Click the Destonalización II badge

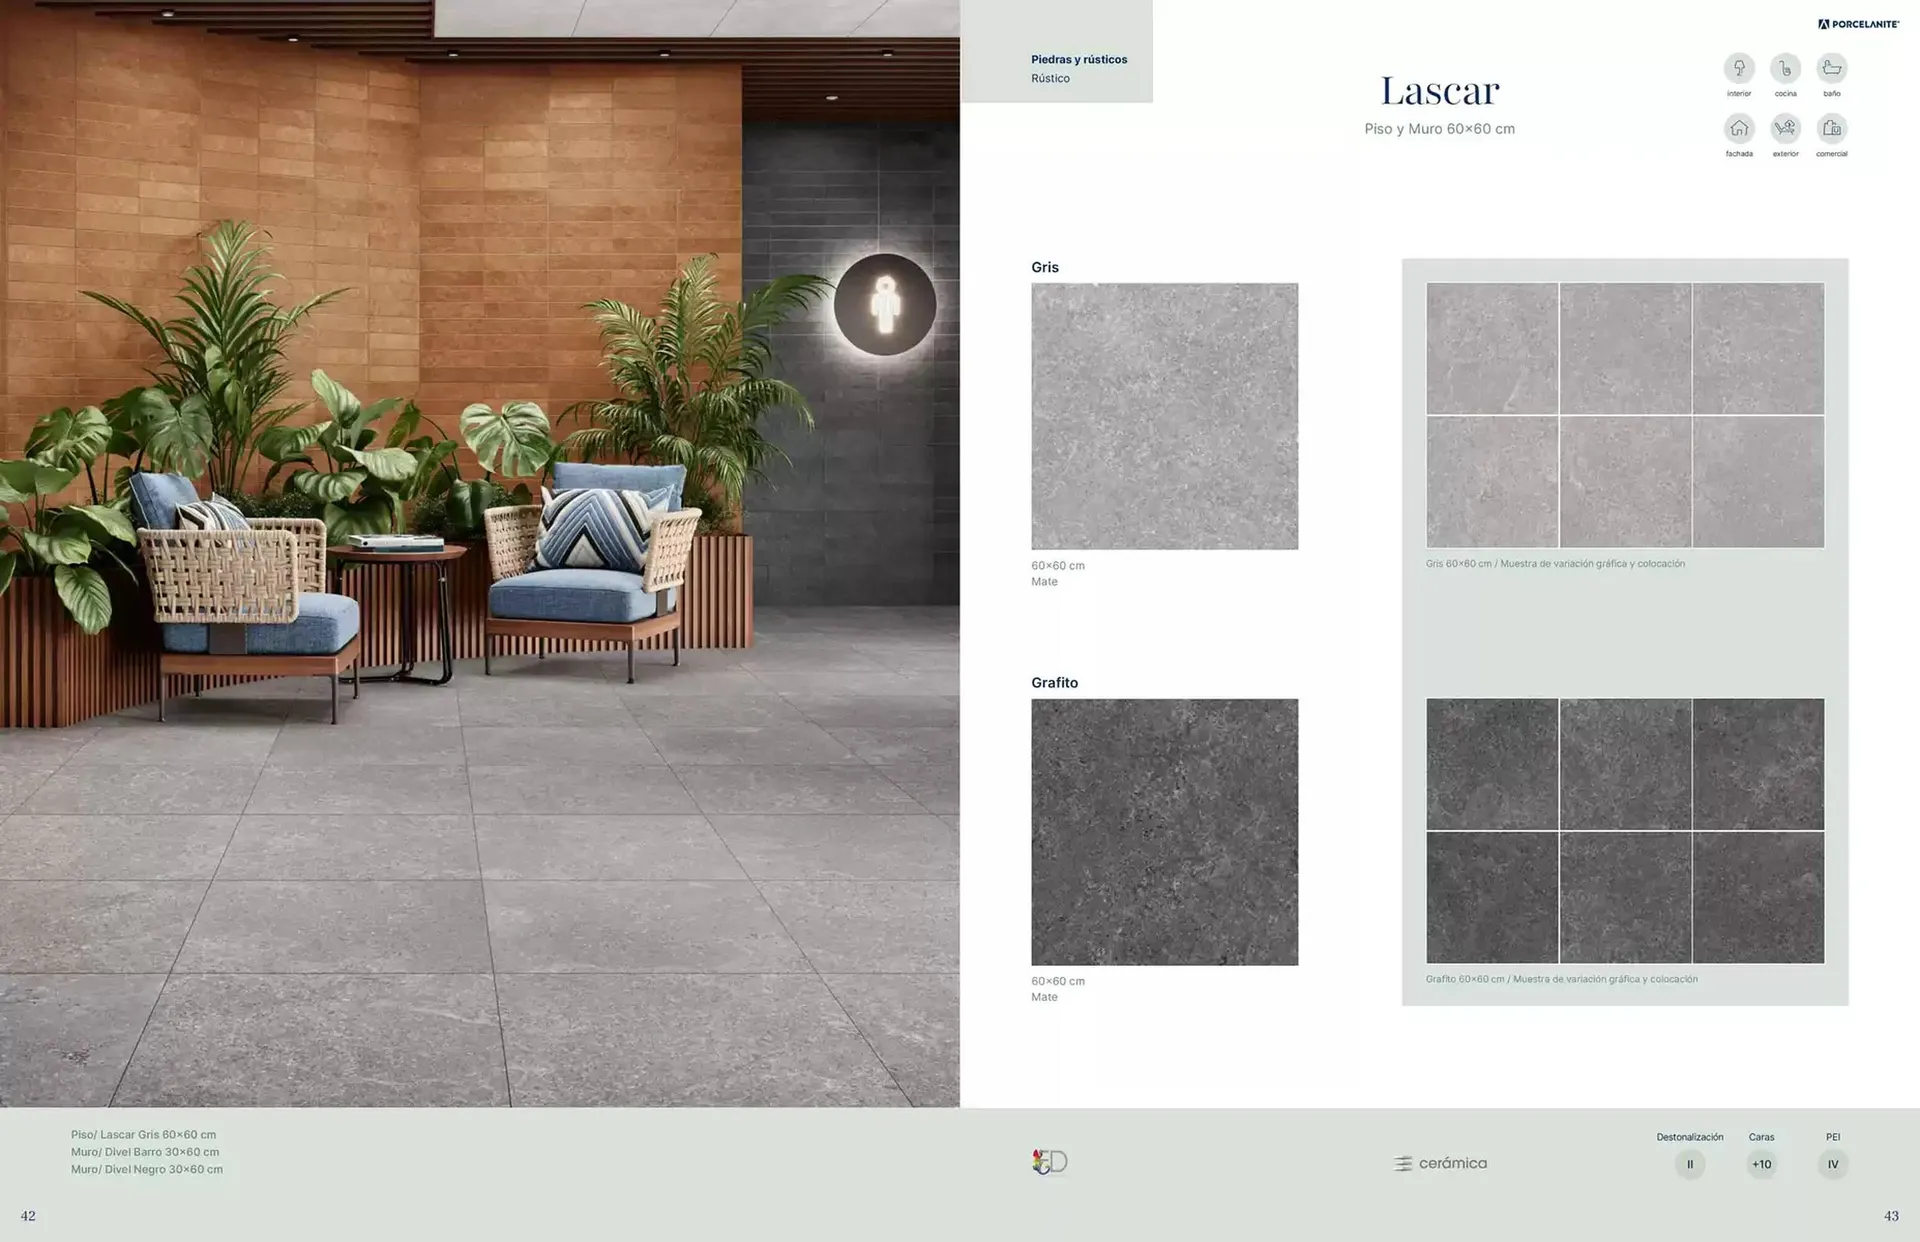tap(1690, 1164)
